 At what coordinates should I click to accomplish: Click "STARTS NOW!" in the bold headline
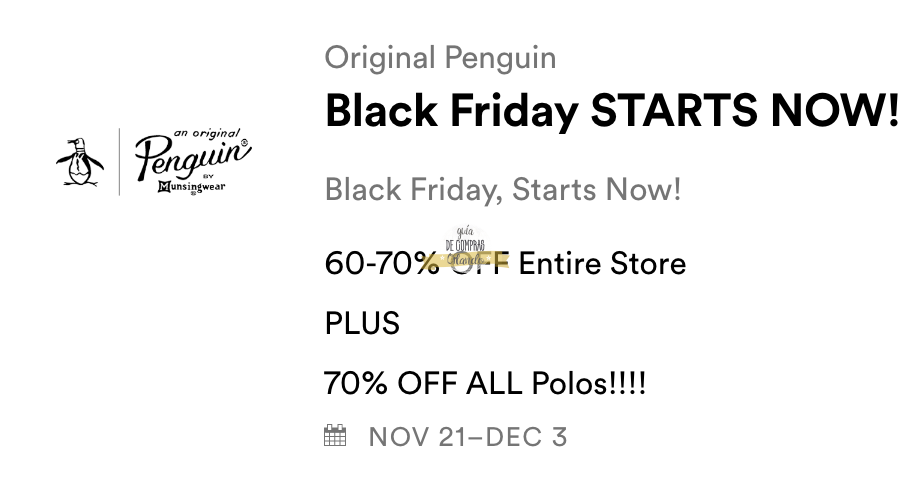(x=744, y=111)
